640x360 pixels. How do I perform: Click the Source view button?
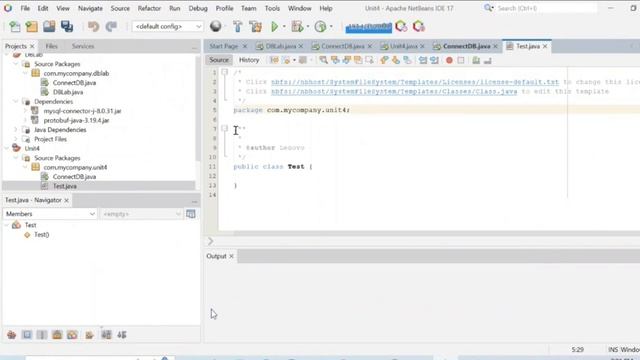coord(219,60)
